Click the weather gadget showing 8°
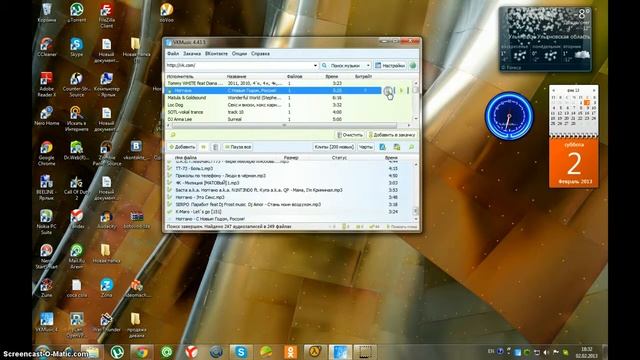Screen dimensions: 640x360 [x=545, y=39]
